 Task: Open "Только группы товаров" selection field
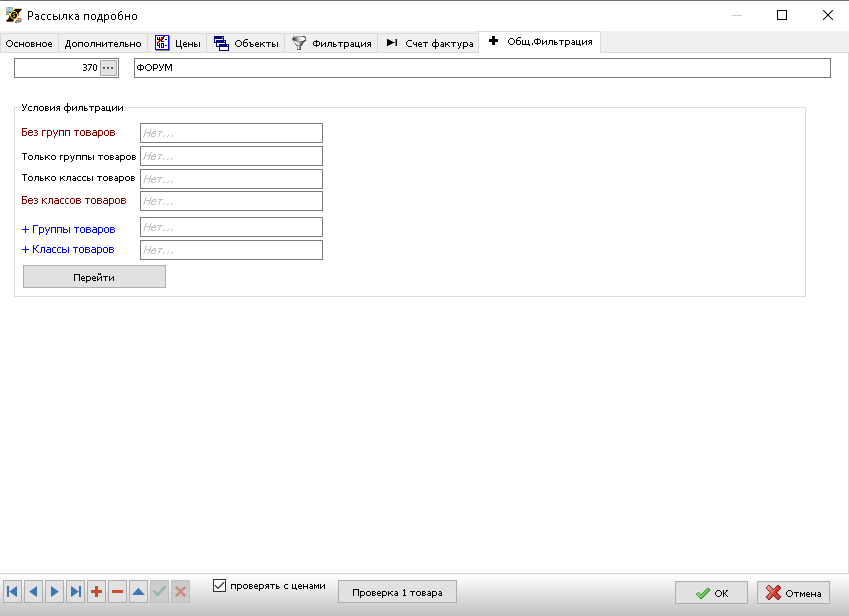(x=231, y=156)
